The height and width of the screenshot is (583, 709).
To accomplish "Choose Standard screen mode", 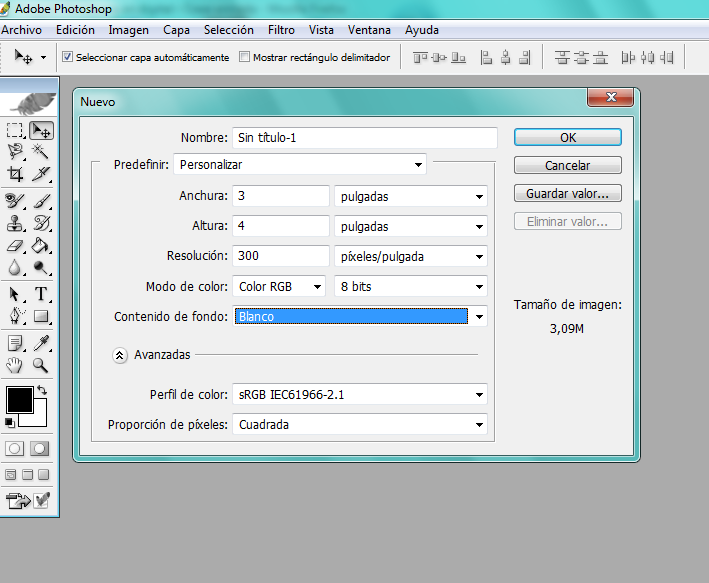I will [x=10, y=474].
